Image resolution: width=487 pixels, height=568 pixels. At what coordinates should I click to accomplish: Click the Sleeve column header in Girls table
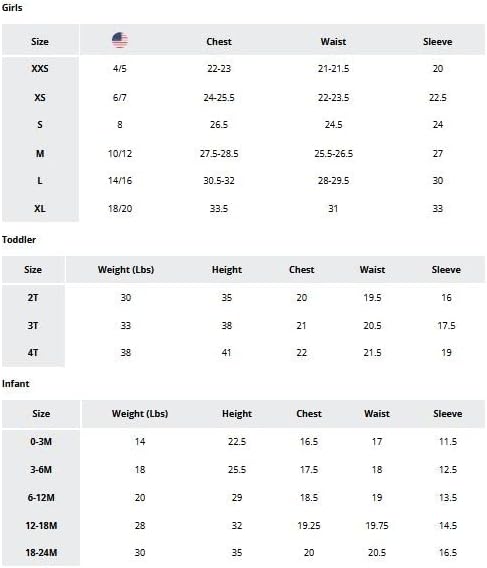[438, 42]
